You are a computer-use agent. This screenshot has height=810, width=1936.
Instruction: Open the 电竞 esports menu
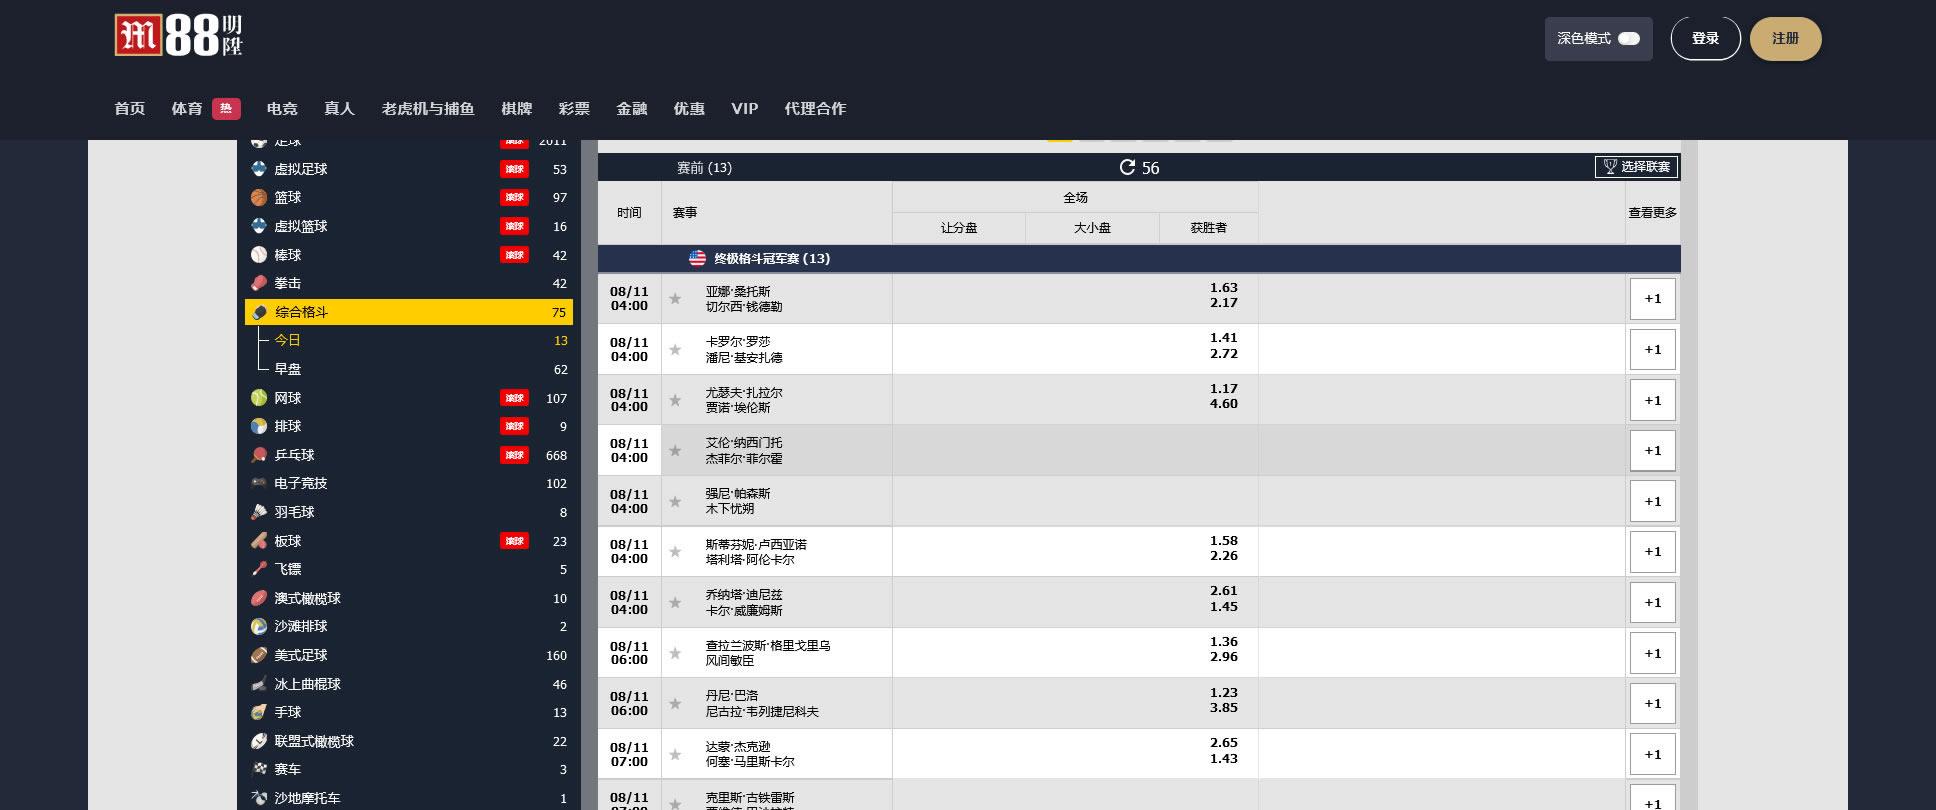[x=282, y=109]
